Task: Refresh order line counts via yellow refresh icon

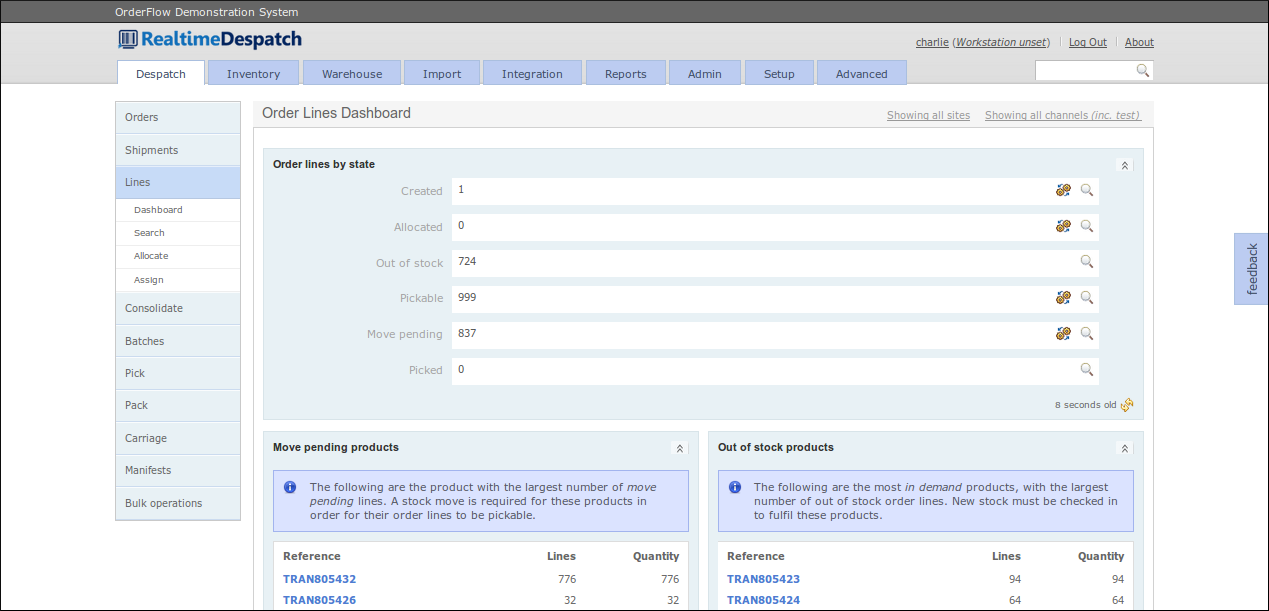Action: (x=1127, y=405)
